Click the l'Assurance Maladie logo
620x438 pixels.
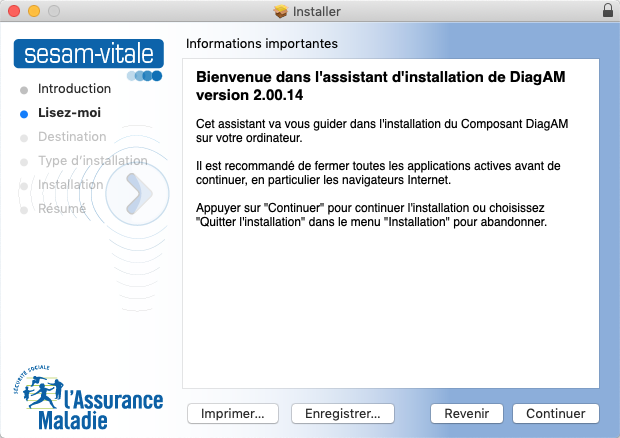pyautogui.click(x=89, y=397)
